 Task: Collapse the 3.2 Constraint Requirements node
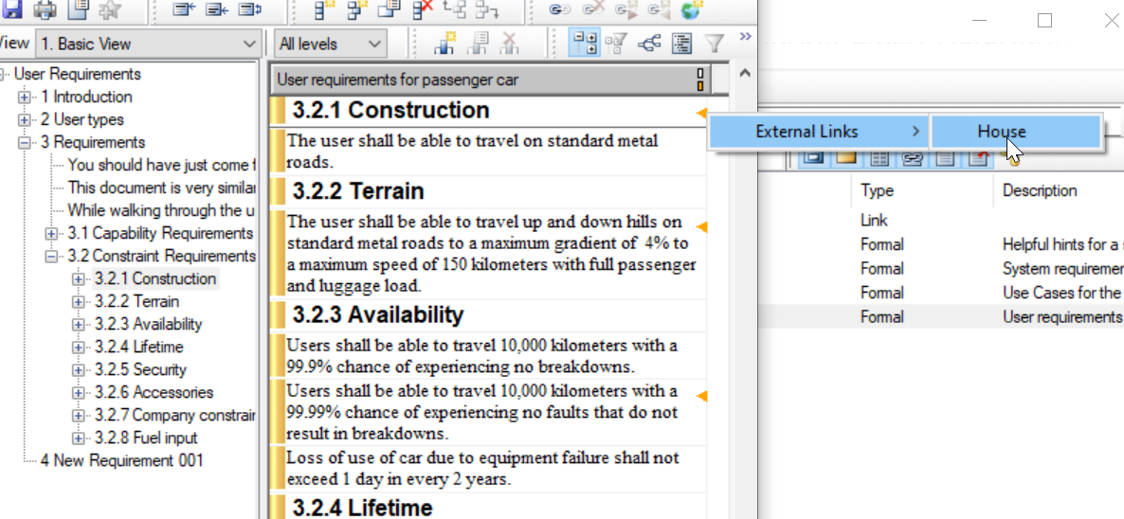click(52, 256)
